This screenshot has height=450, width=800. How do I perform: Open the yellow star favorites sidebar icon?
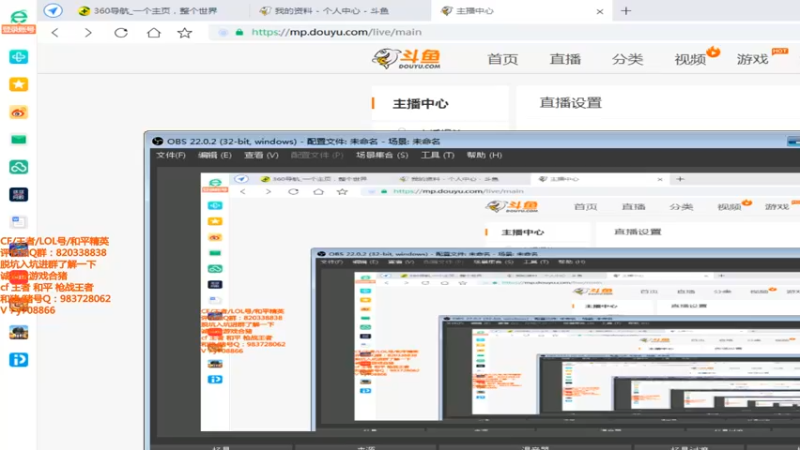(x=18, y=84)
